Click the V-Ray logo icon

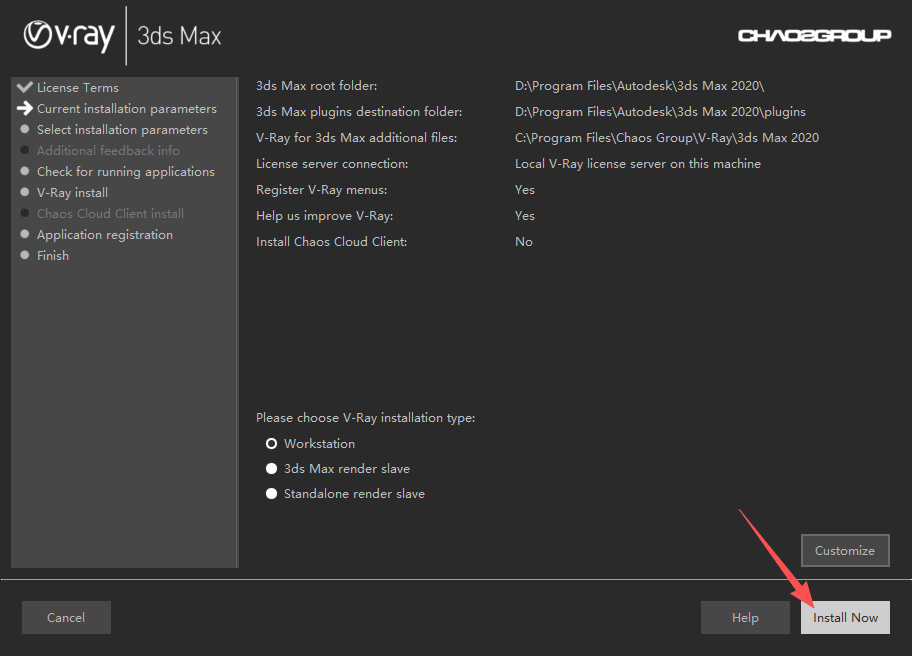(69, 36)
